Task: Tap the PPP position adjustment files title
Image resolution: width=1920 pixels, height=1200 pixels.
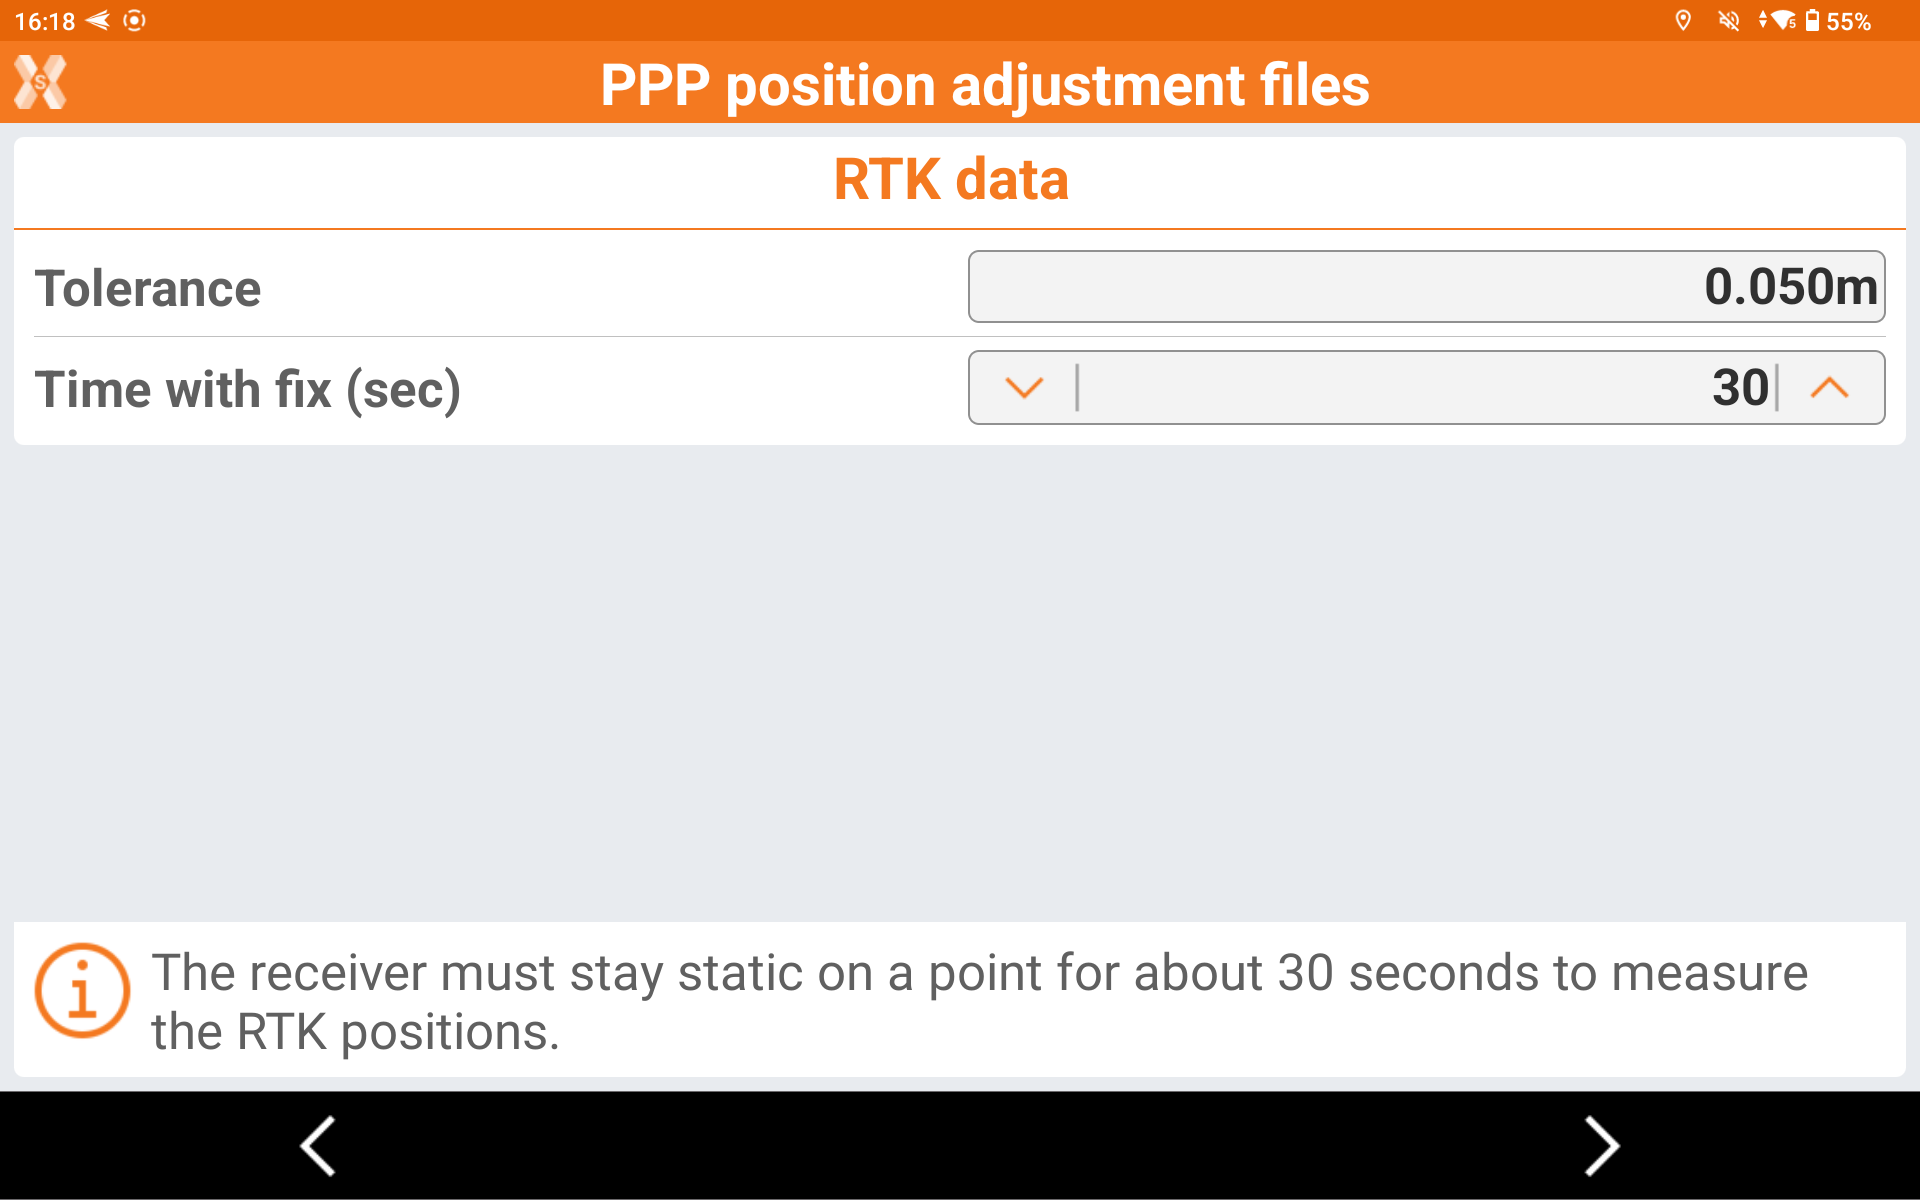Action: [x=984, y=85]
